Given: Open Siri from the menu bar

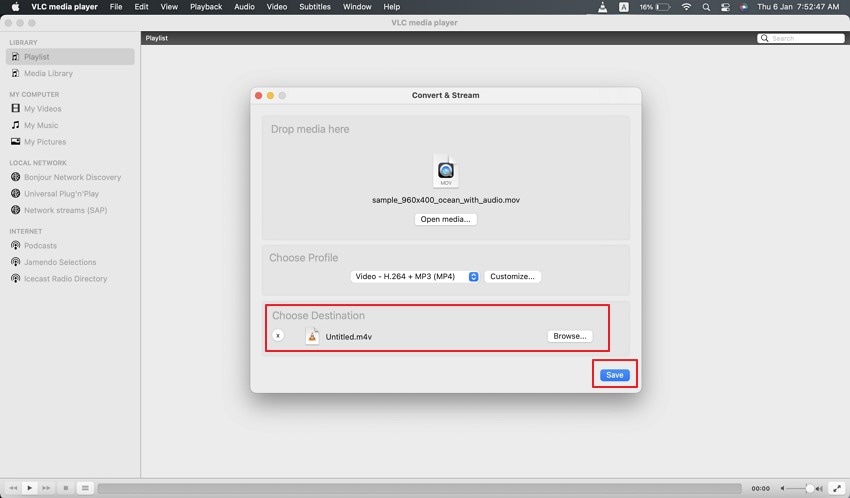Looking at the screenshot, I should click(744, 7).
